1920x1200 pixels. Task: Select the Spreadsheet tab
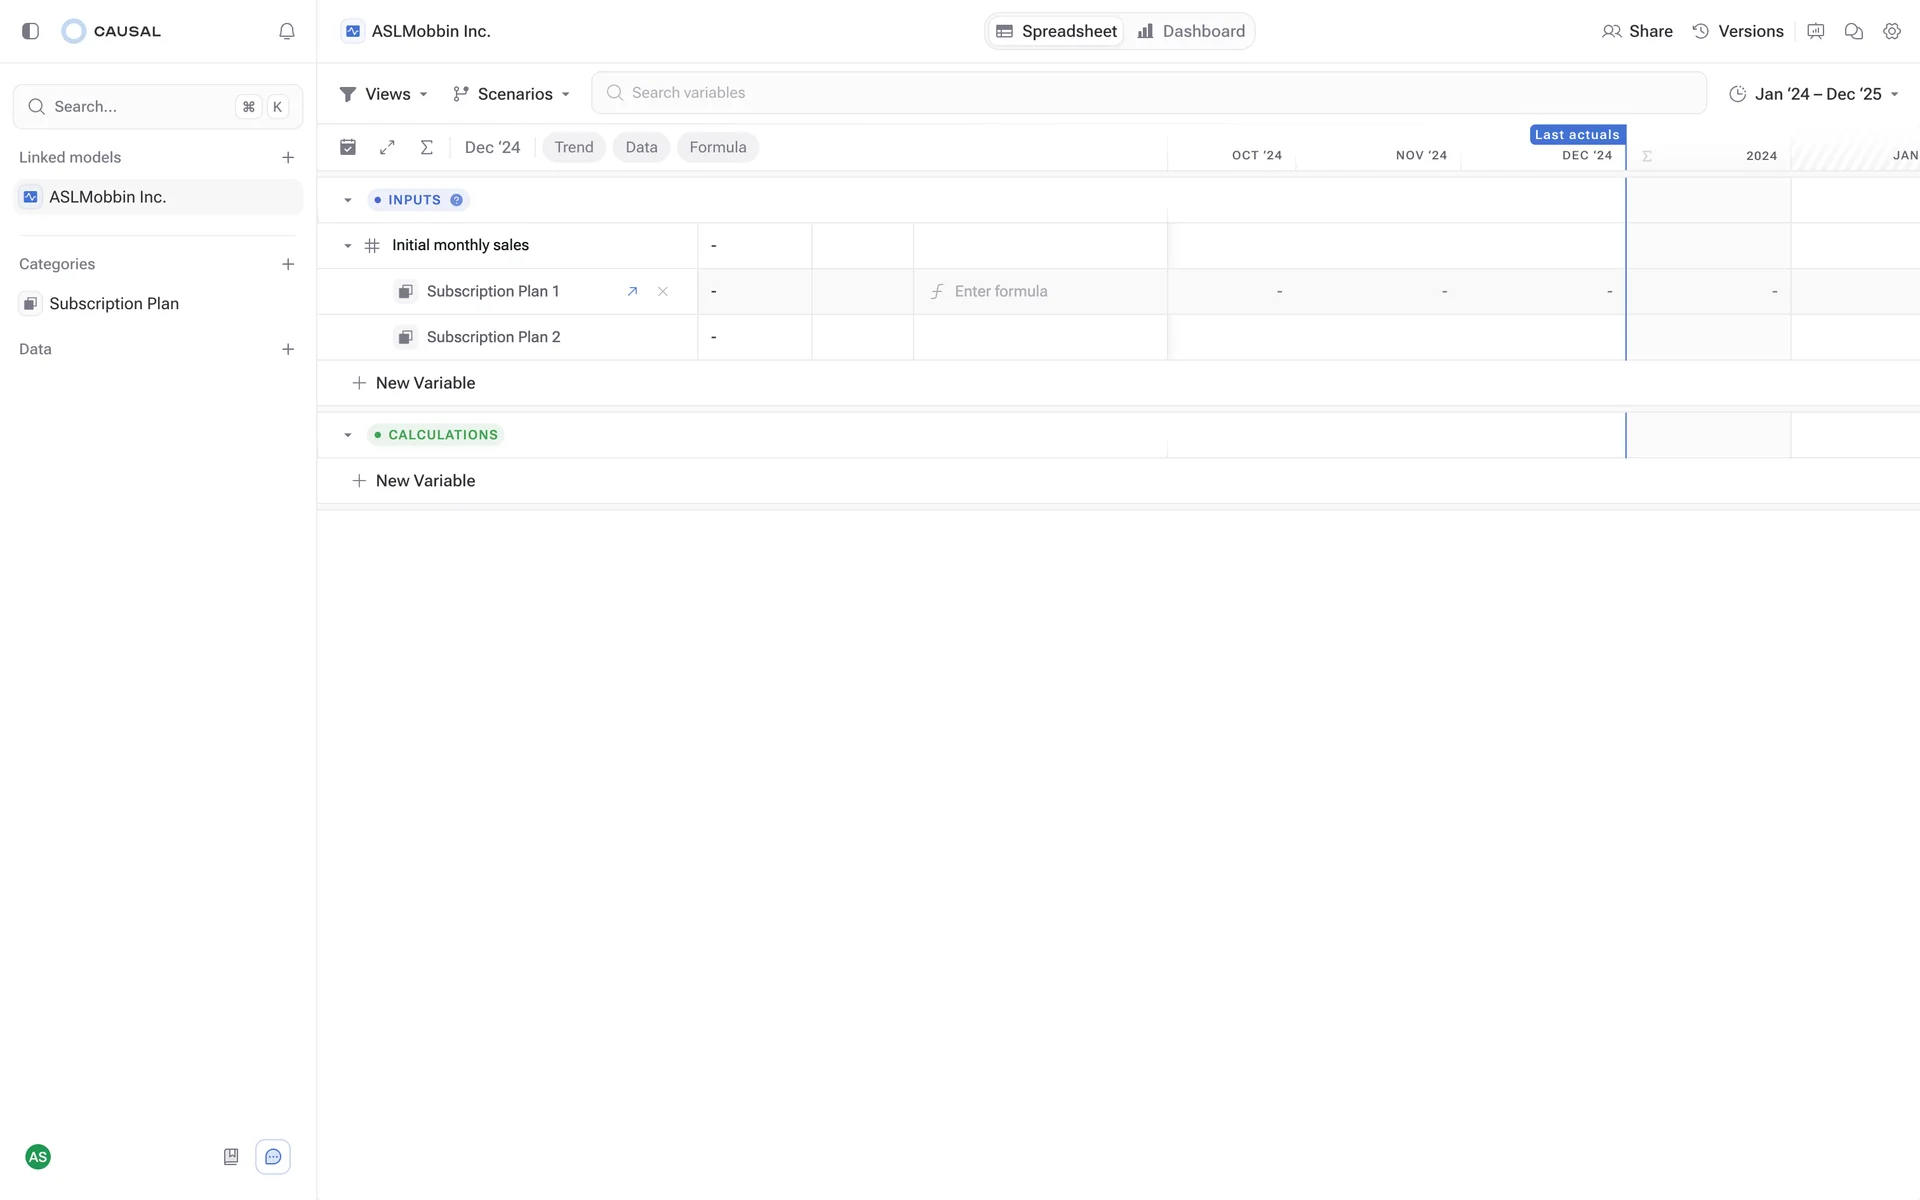[x=1057, y=31]
